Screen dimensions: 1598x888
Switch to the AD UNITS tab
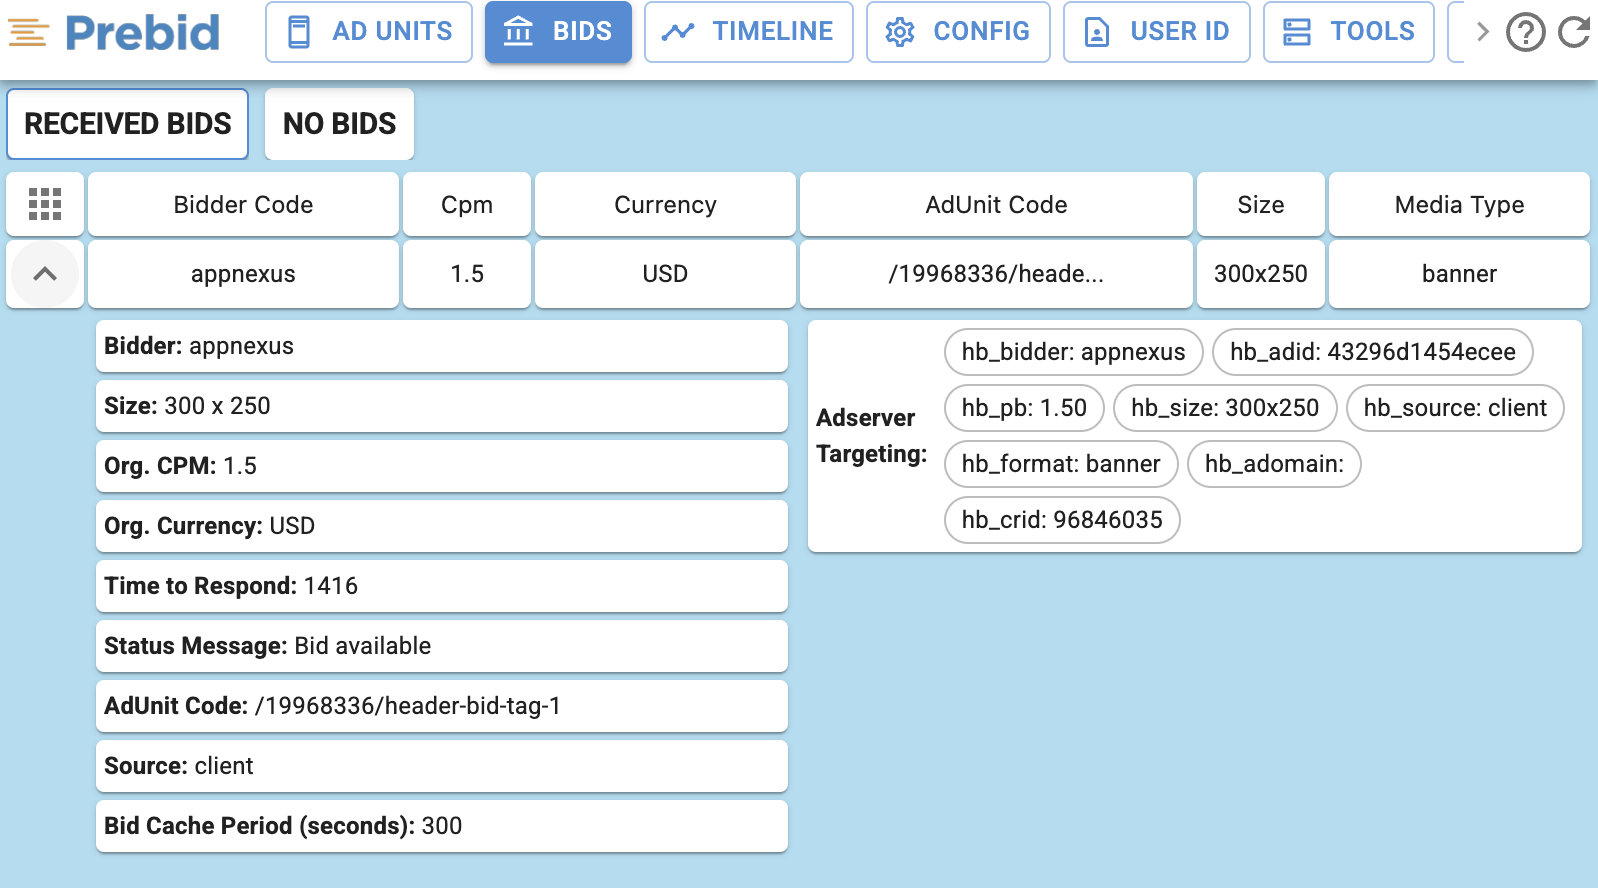point(369,32)
